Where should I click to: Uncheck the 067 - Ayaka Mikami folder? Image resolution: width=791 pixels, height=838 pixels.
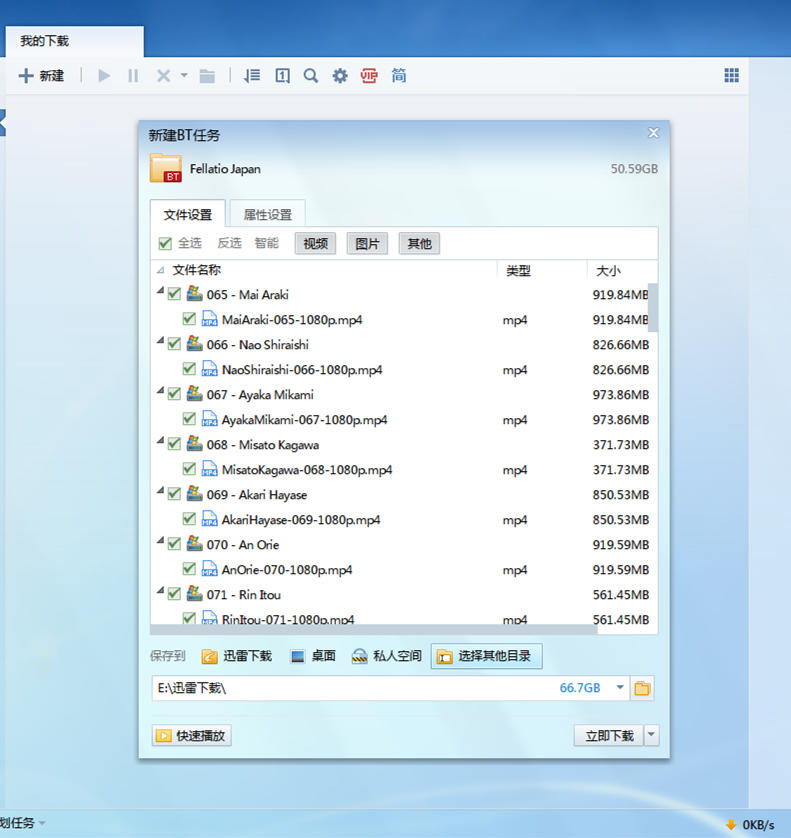174,394
